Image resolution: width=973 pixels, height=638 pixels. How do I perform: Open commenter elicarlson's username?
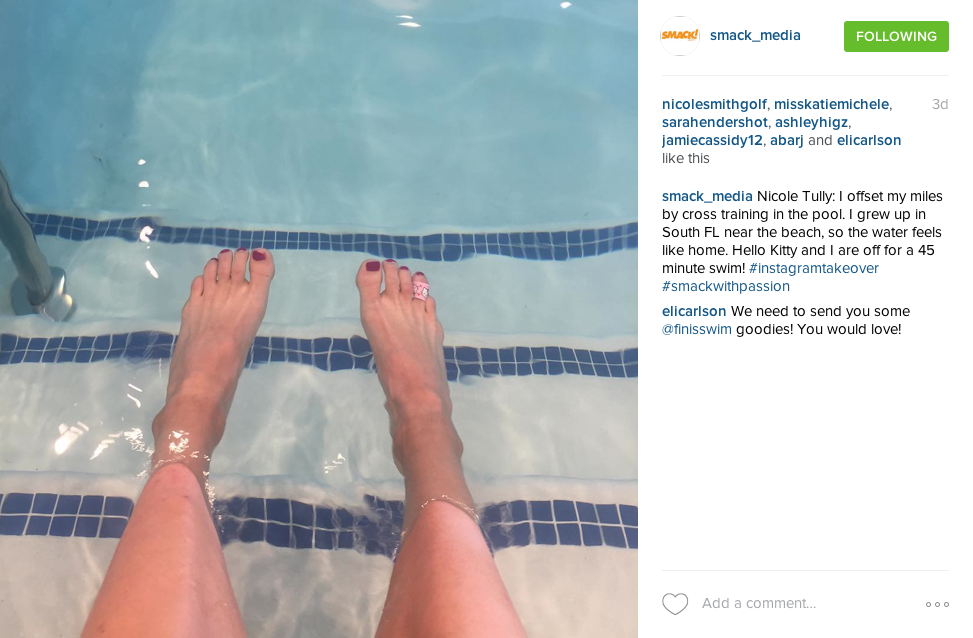click(x=694, y=311)
